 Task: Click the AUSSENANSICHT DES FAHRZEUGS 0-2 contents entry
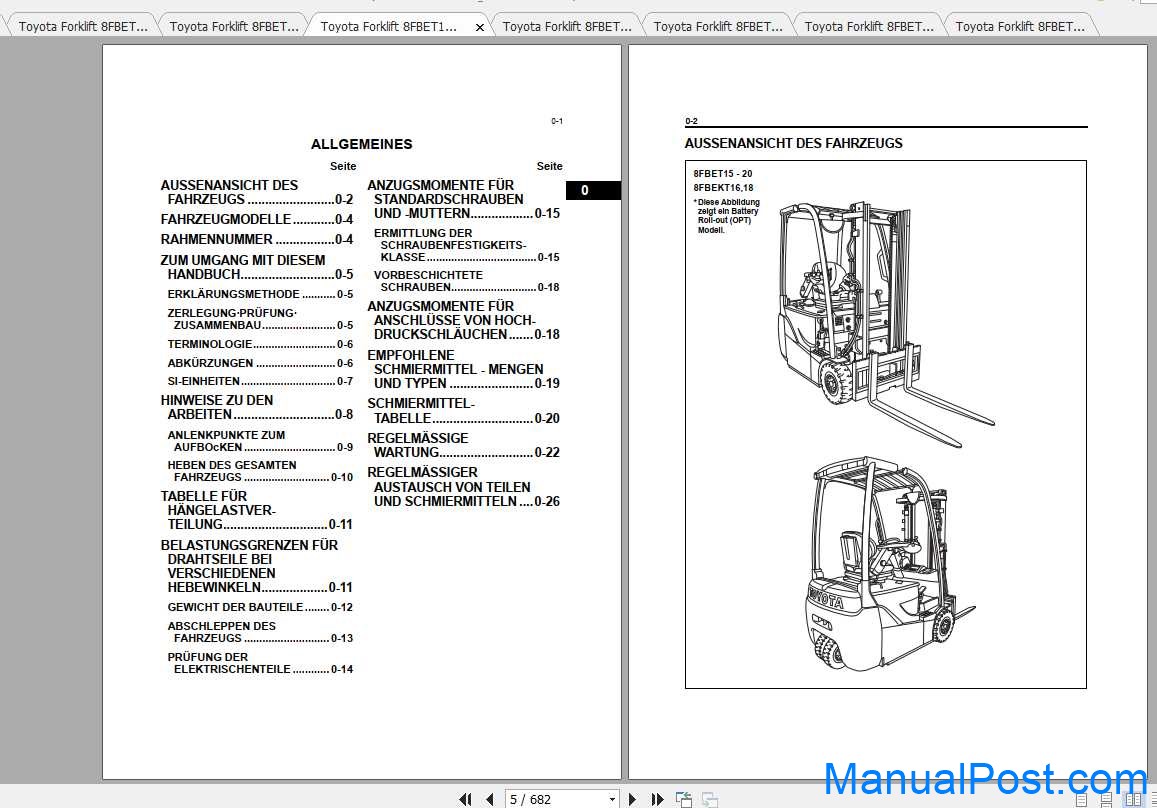pos(257,192)
